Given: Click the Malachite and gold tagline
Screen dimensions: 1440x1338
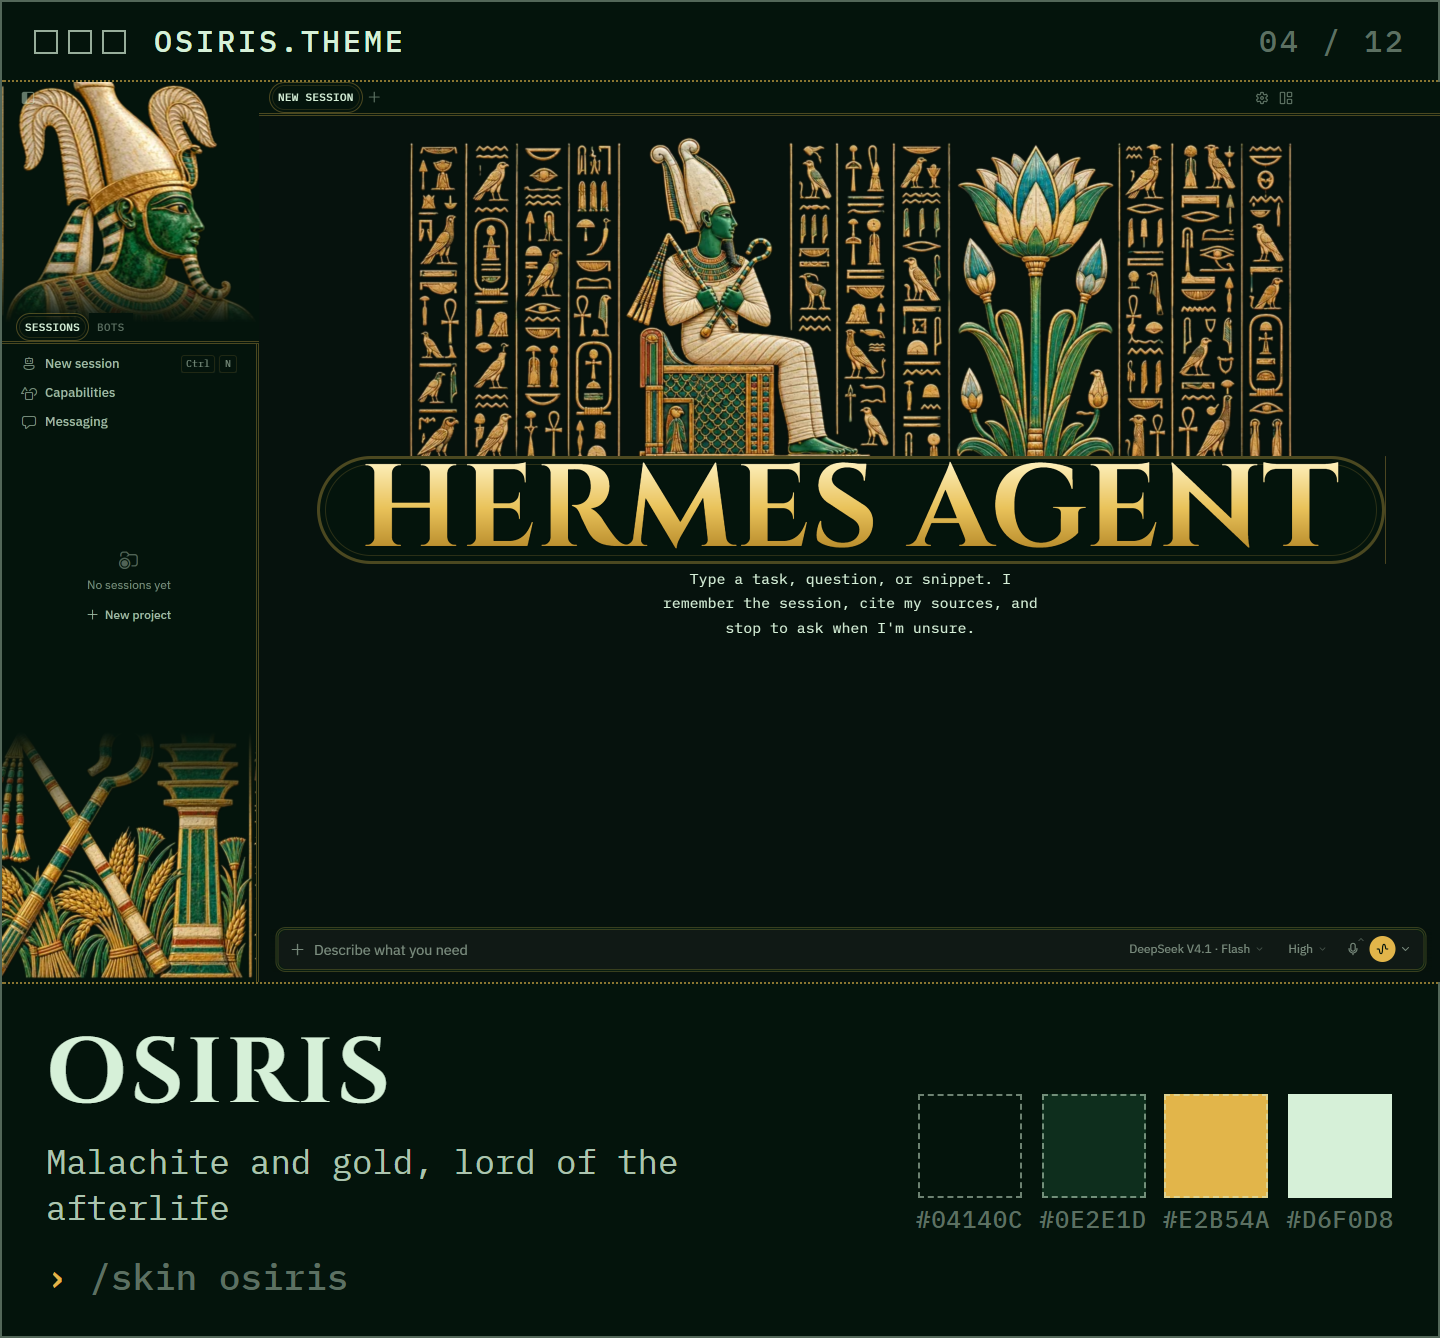Looking at the screenshot, I should (x=362, y=1186).
